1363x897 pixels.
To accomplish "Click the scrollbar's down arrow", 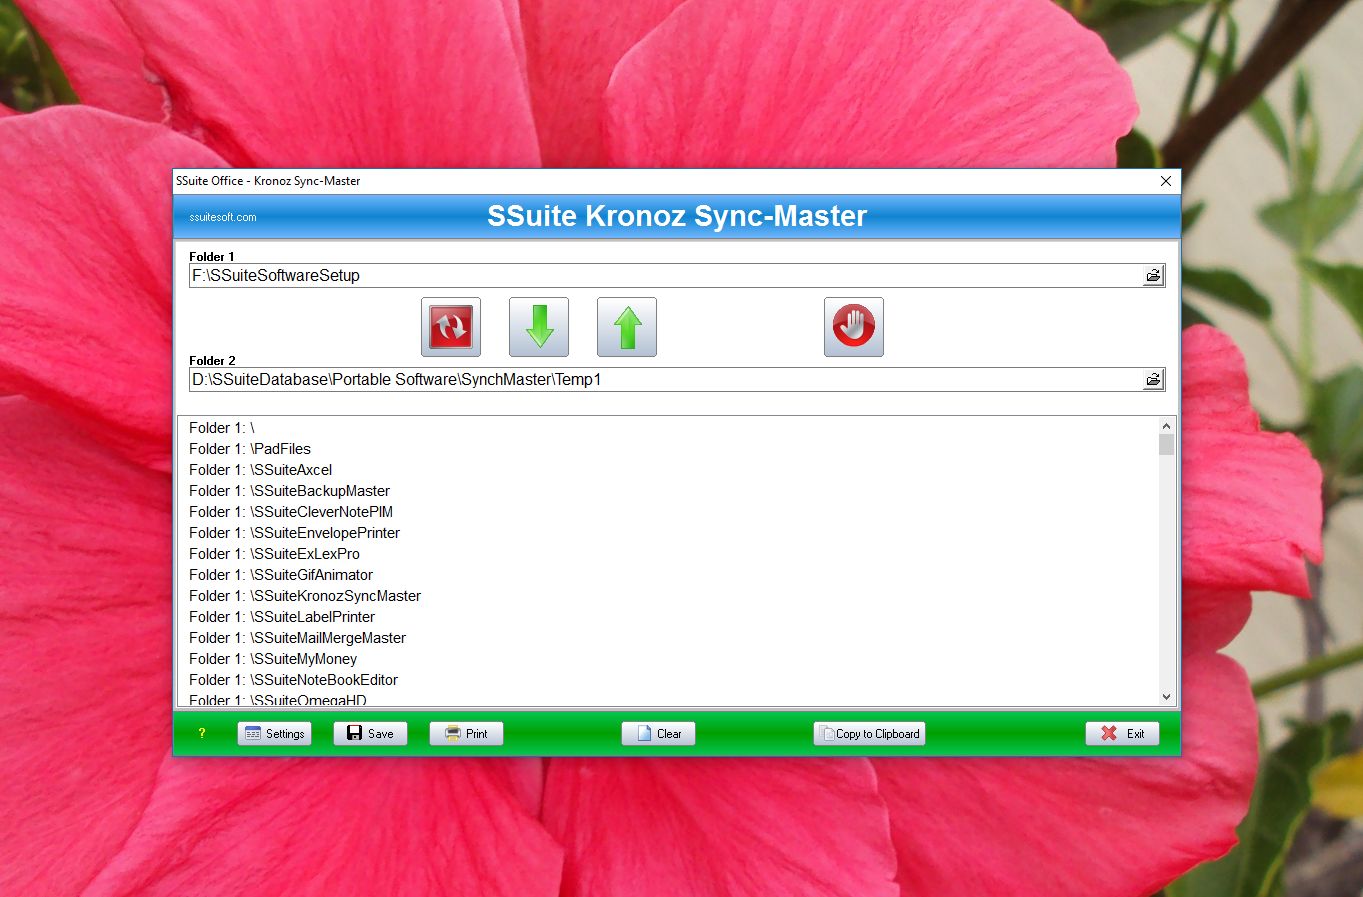I will 1166,696.
